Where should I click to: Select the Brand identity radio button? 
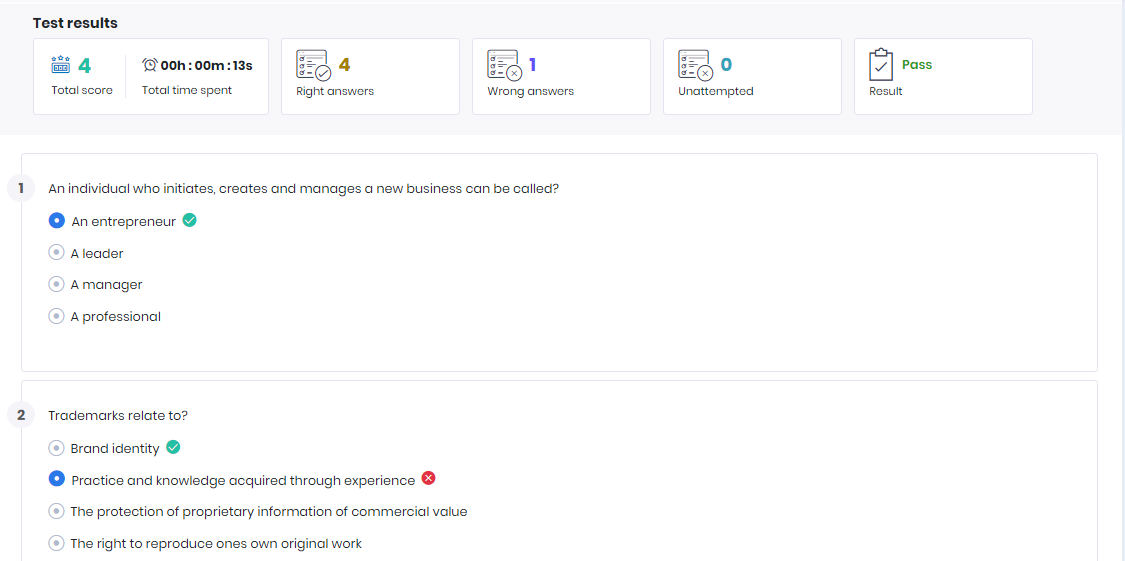tap(56, 448)
